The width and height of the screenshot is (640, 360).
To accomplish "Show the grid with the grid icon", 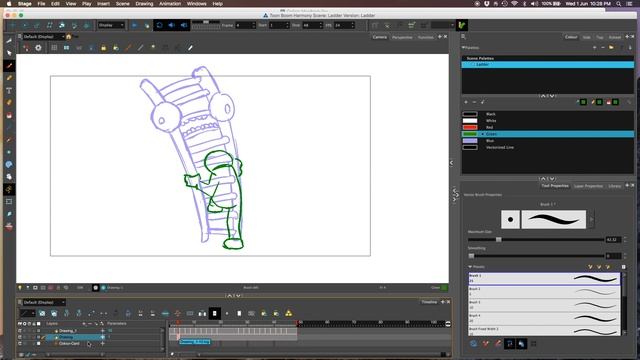I will 54,48.
